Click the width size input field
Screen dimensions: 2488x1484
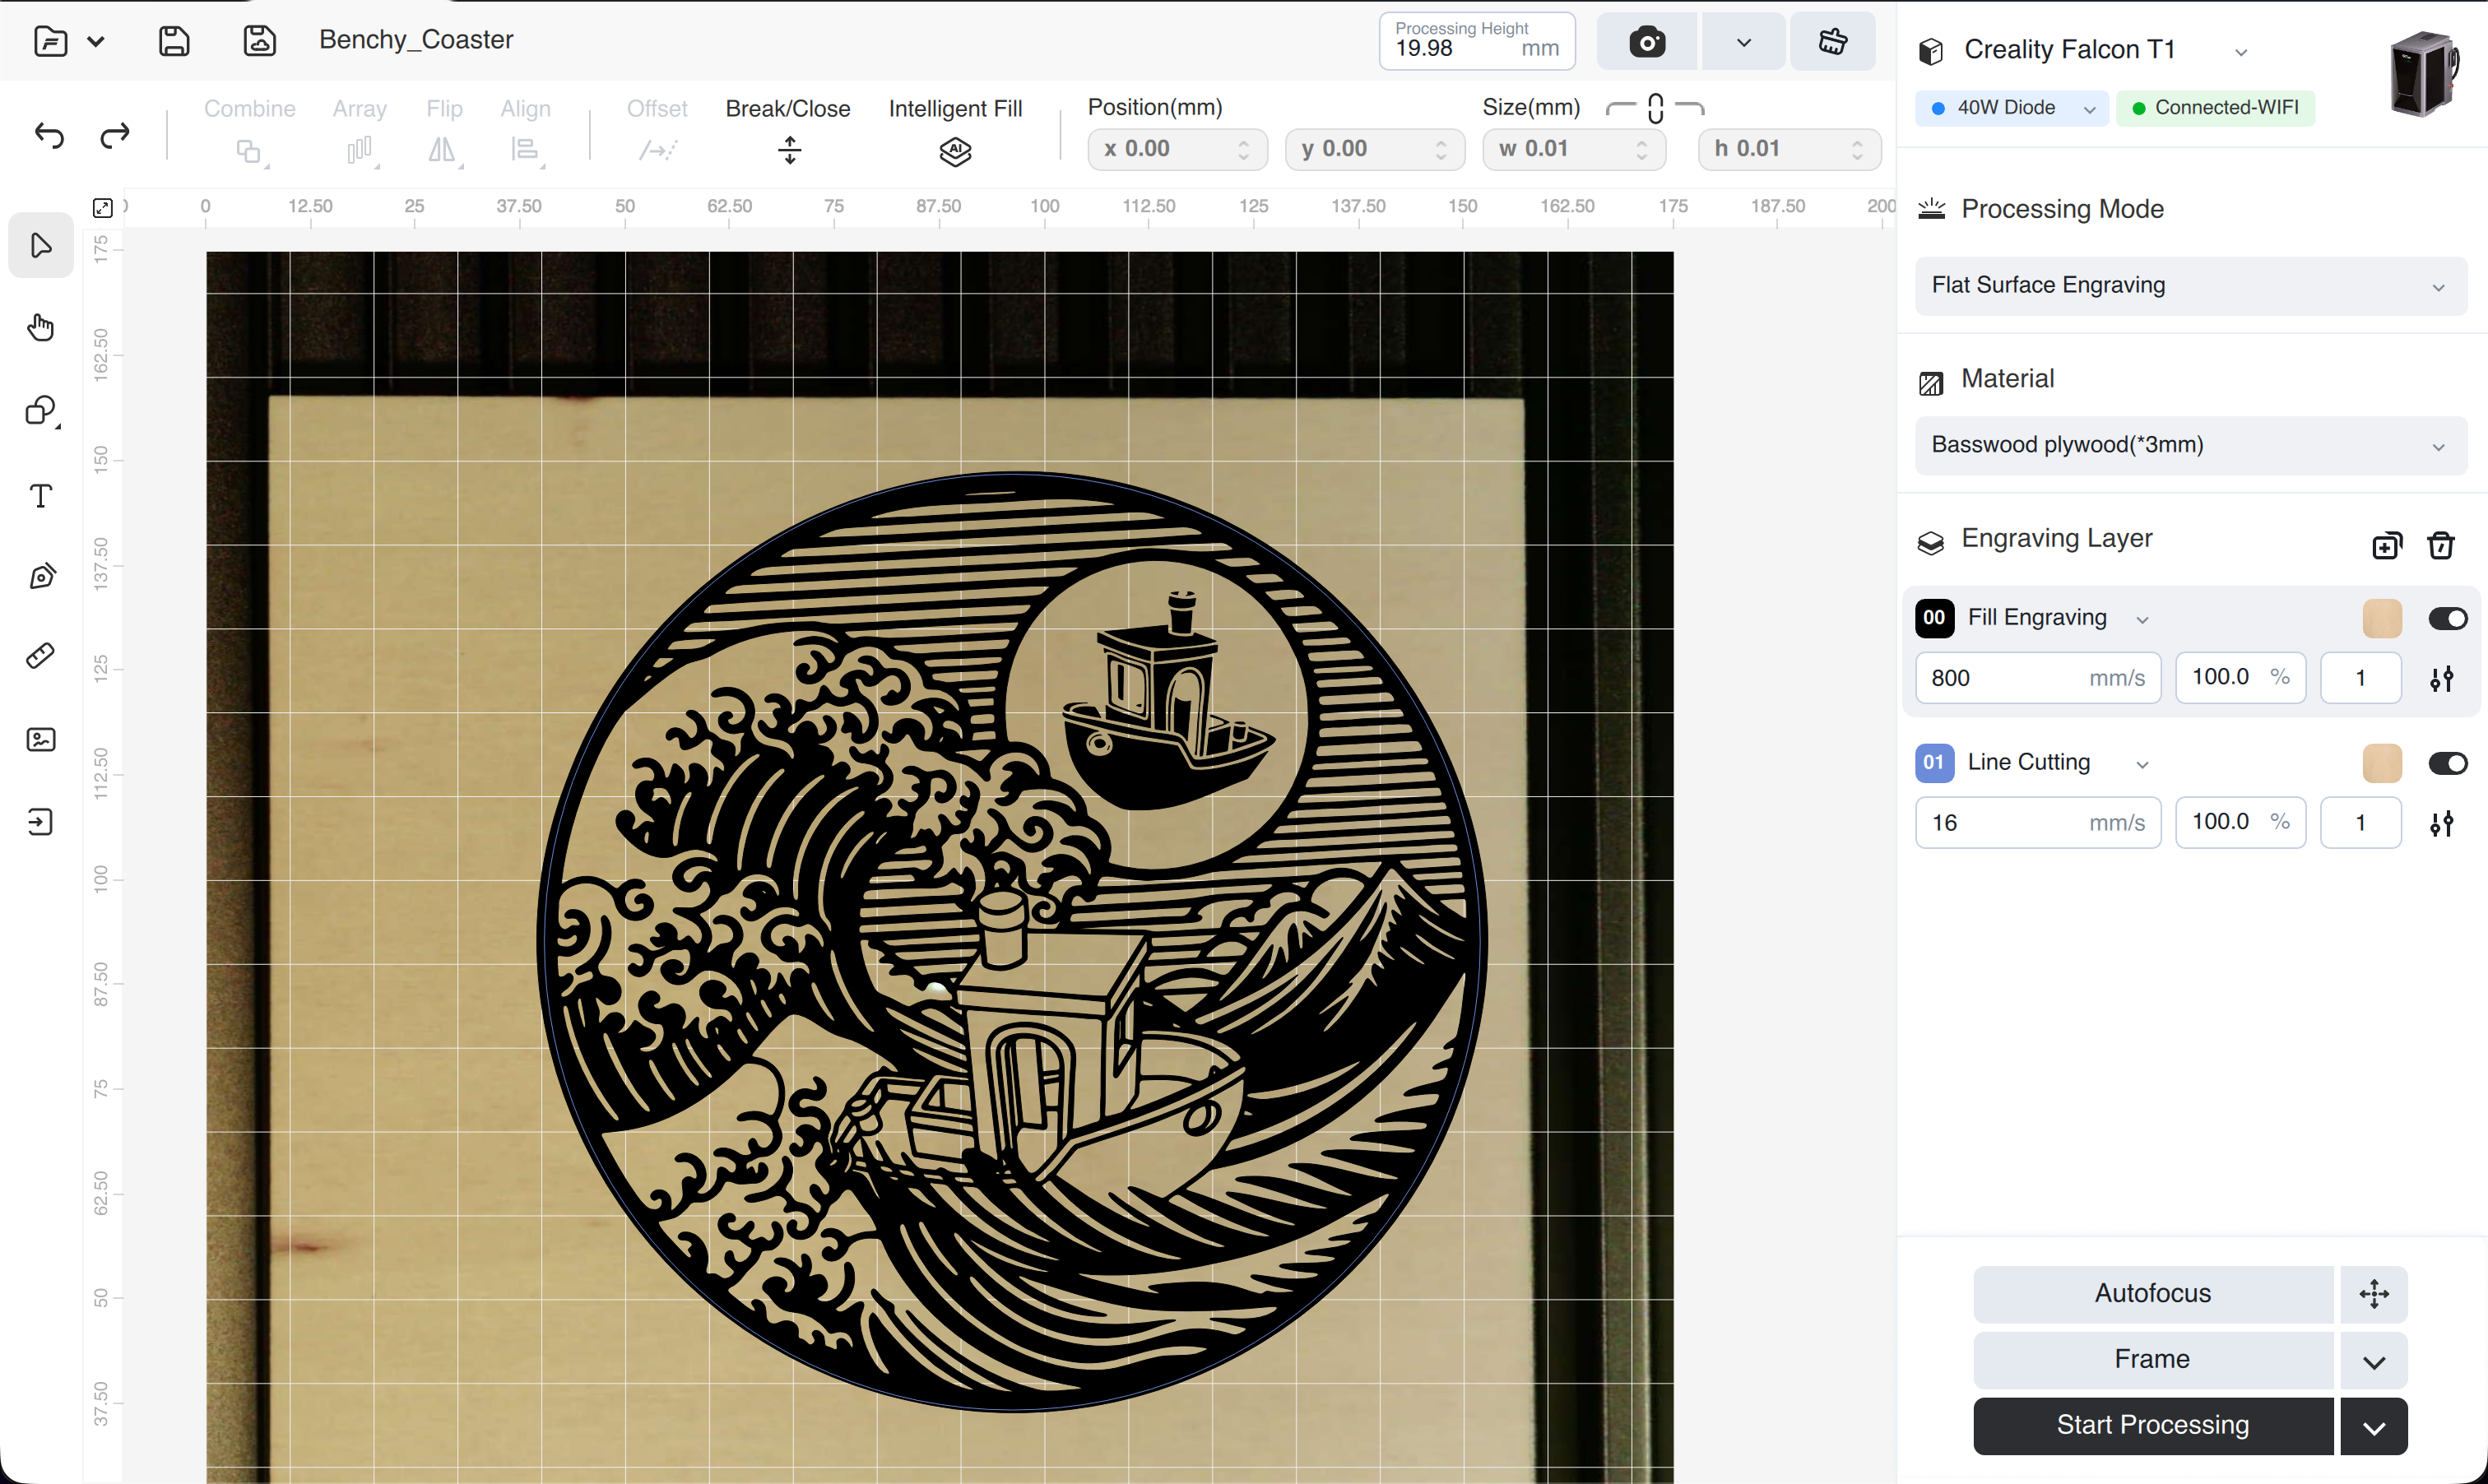click(x=1574, y=150)
